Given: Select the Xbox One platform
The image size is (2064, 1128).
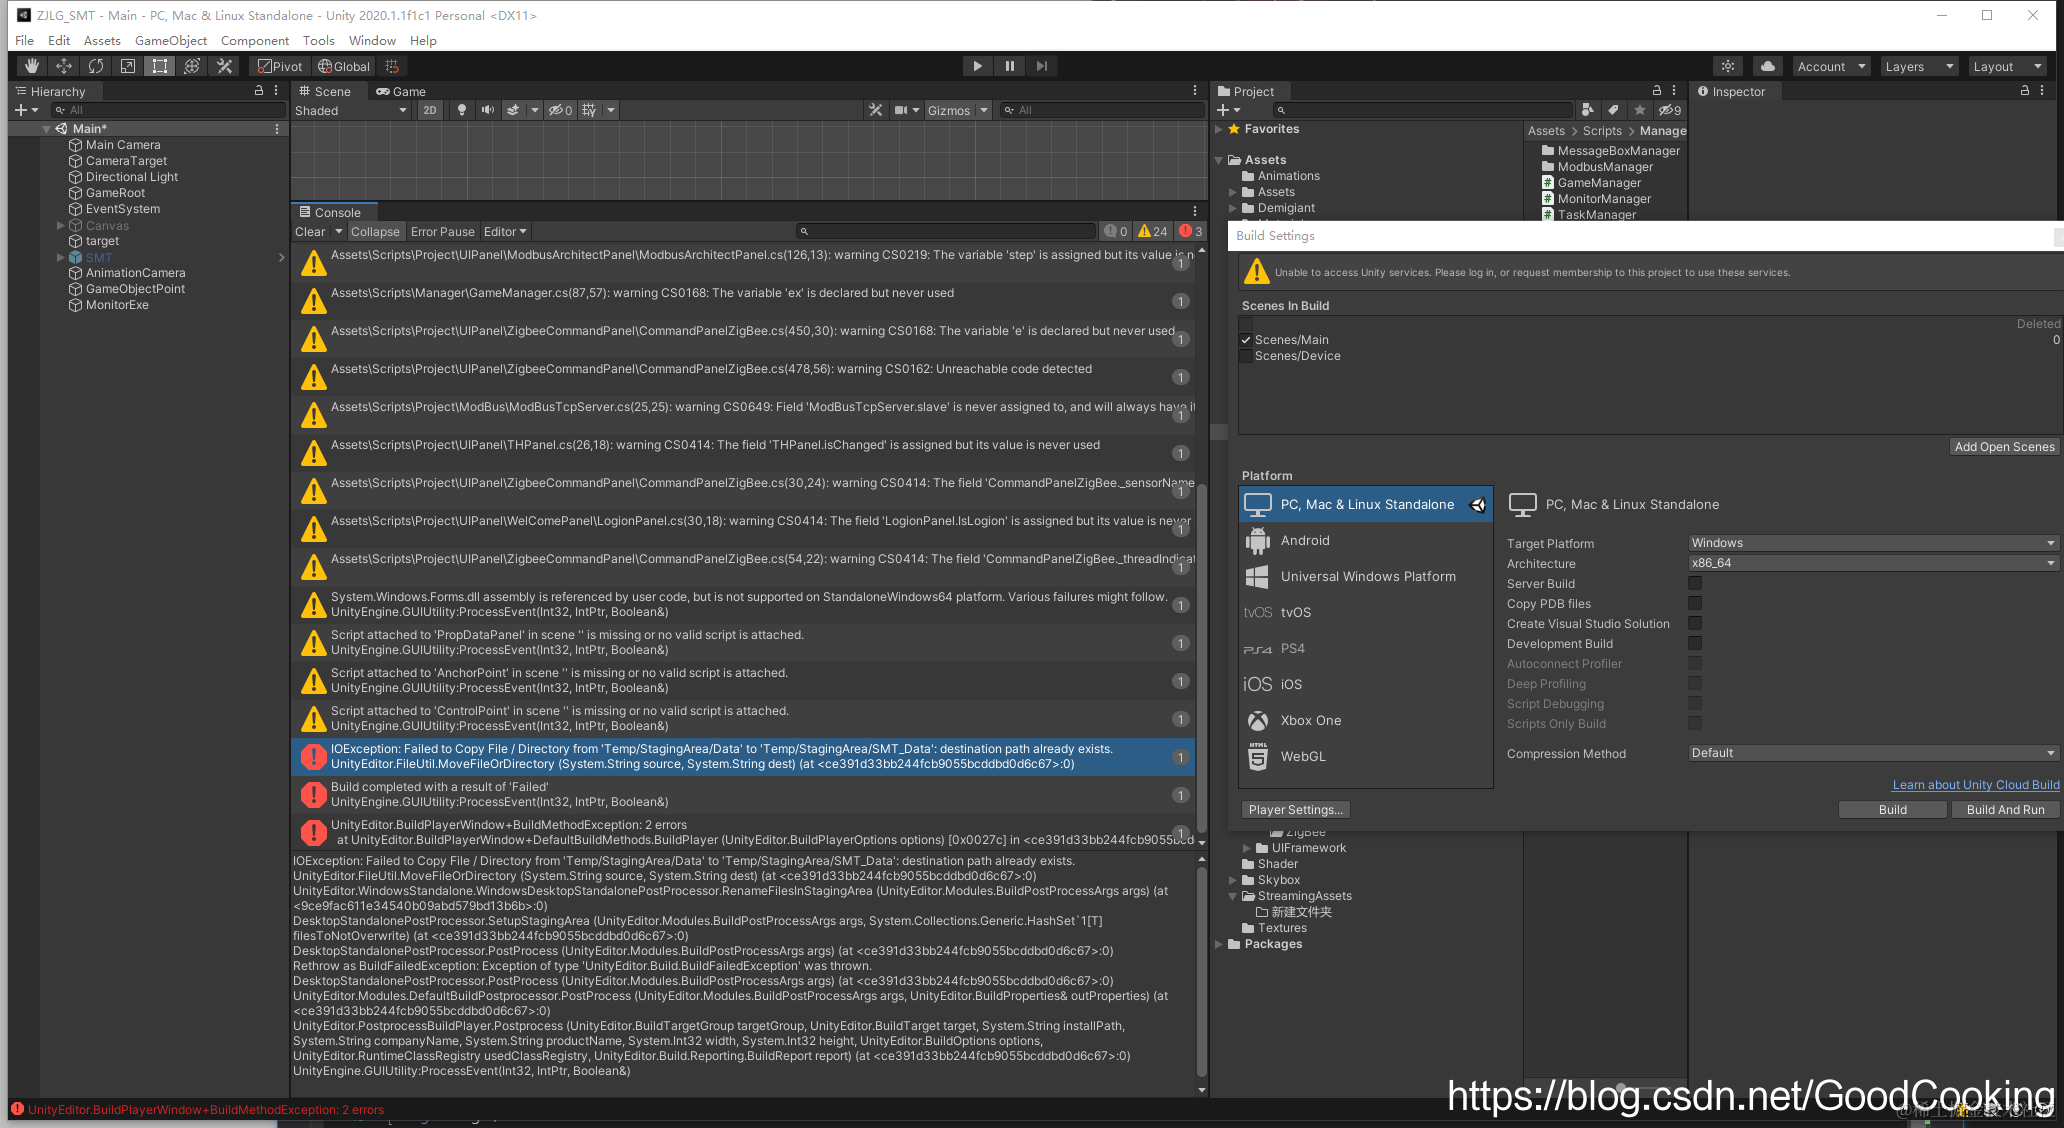Looking at the screenshot, I should point(1311,720).
